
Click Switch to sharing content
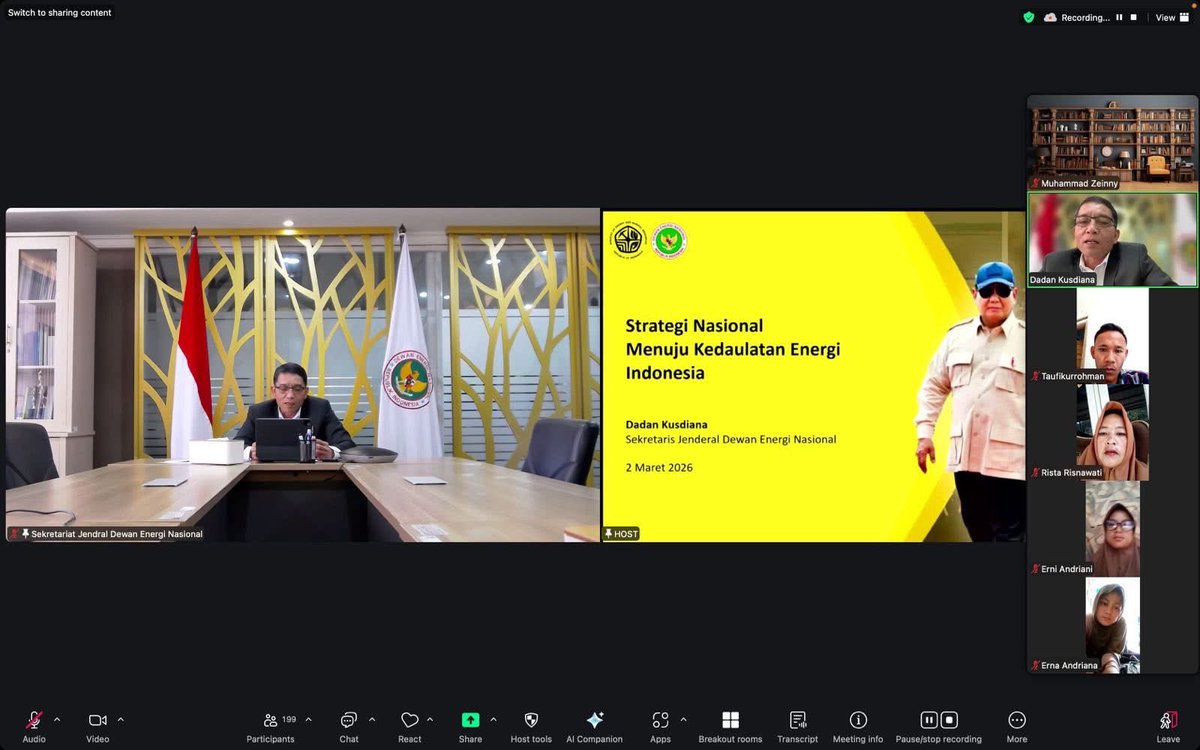pos(57,12)
